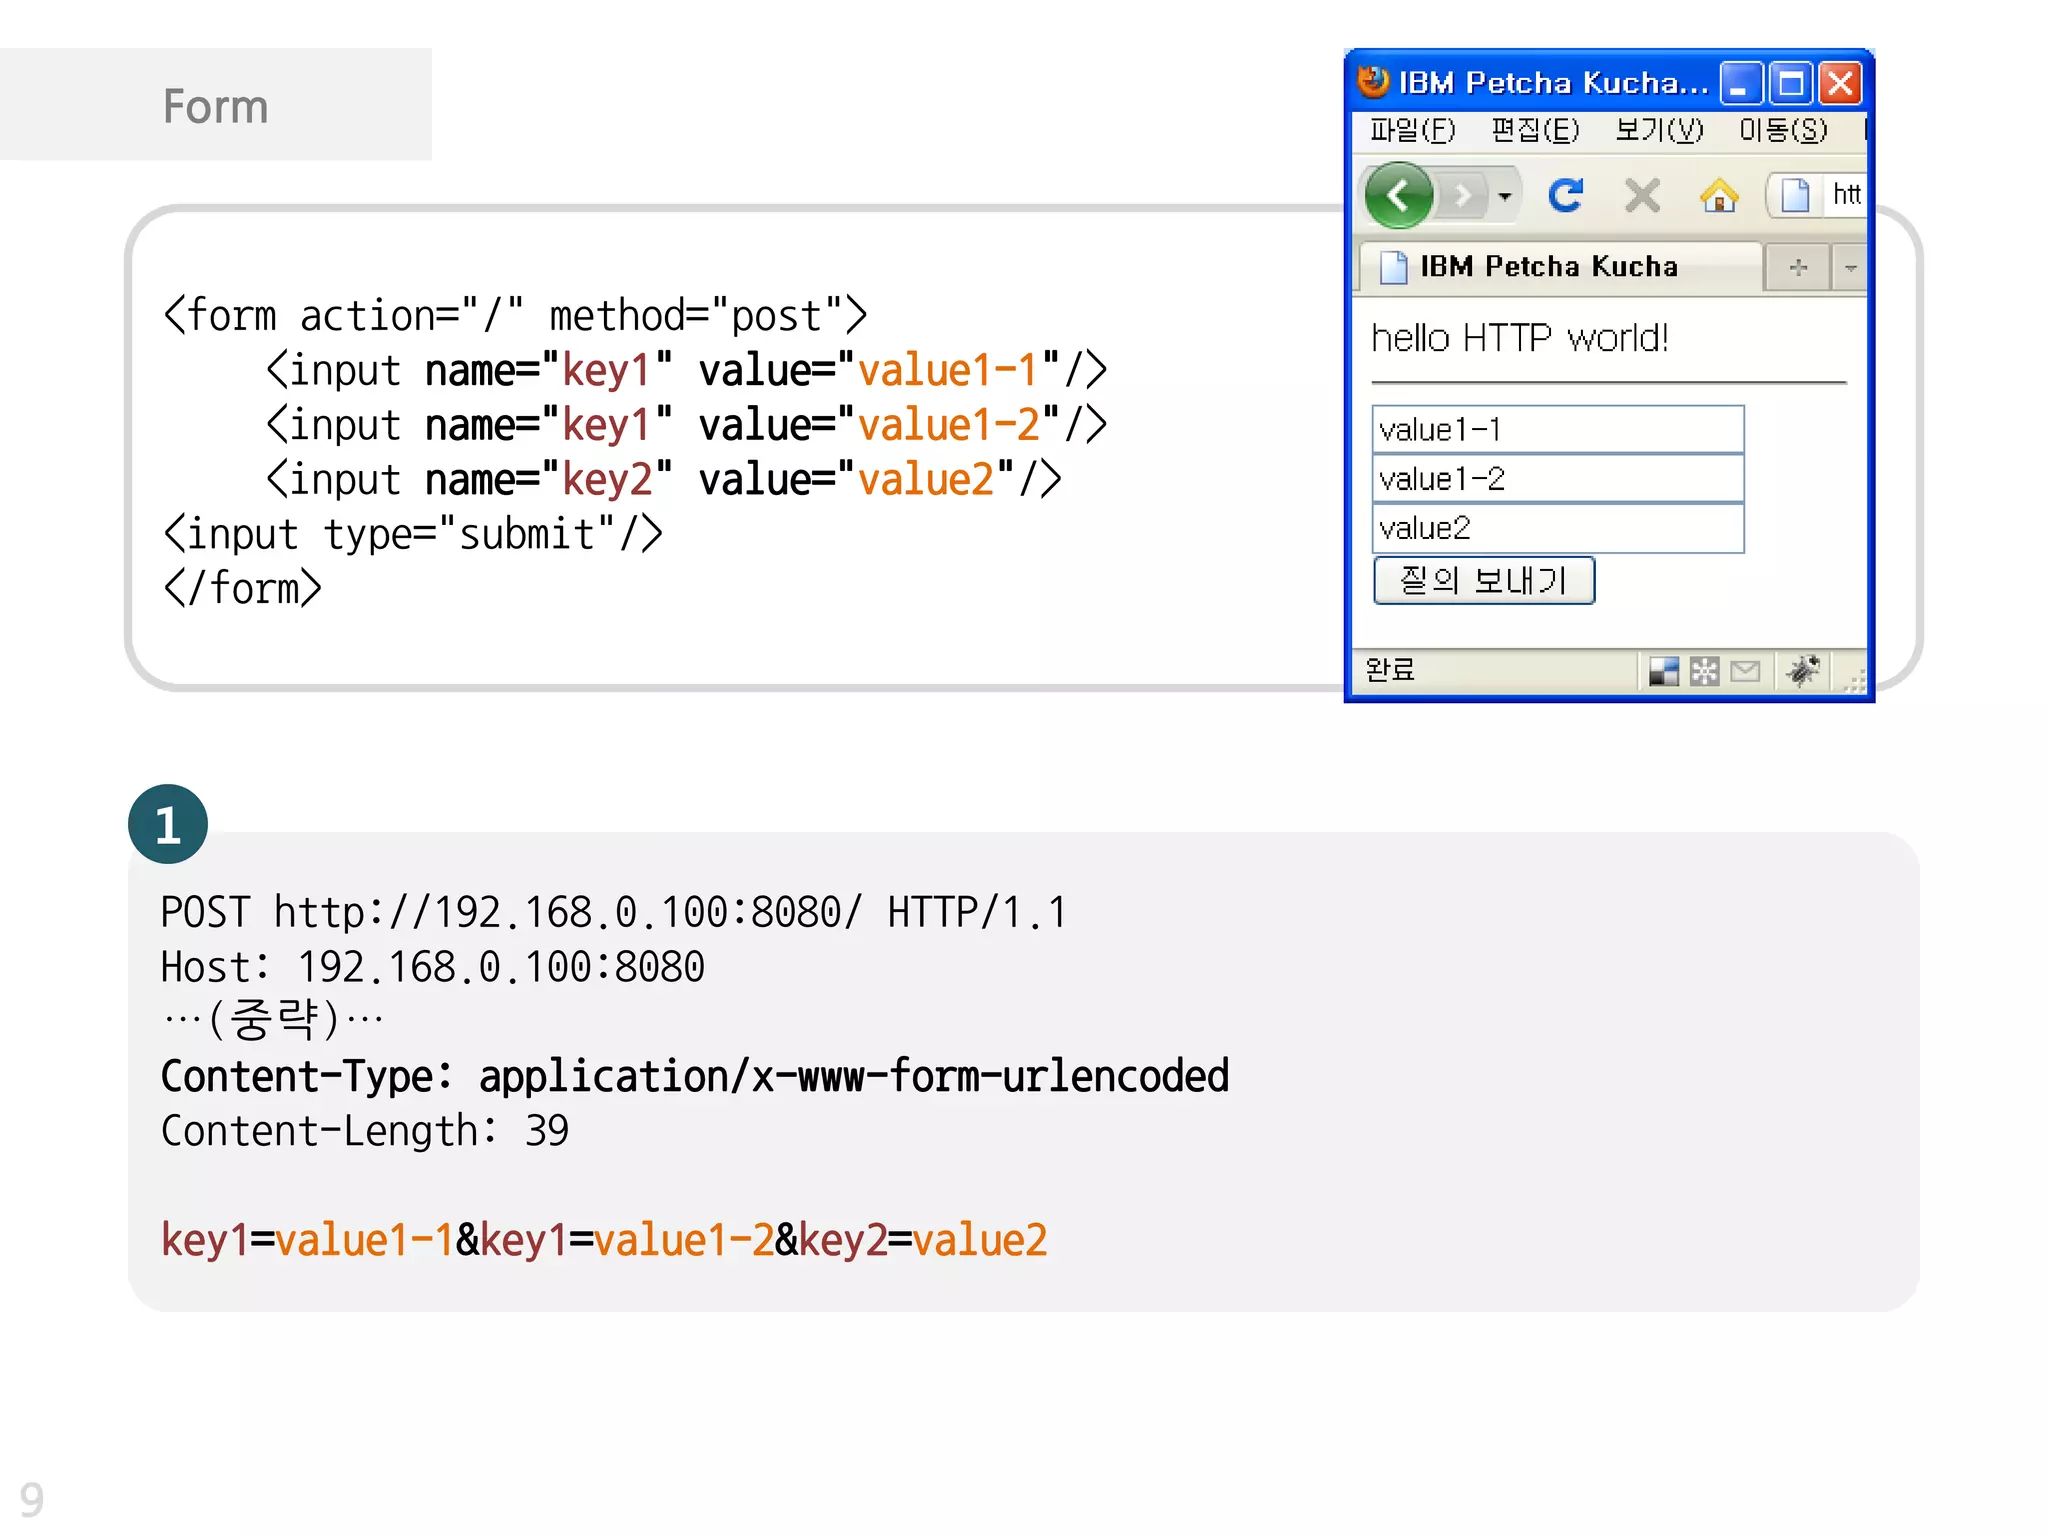Click the Forward arrow button
Image resolution: width=2048 pixels, height=1536 pixels.
(x=1463, y=195)
